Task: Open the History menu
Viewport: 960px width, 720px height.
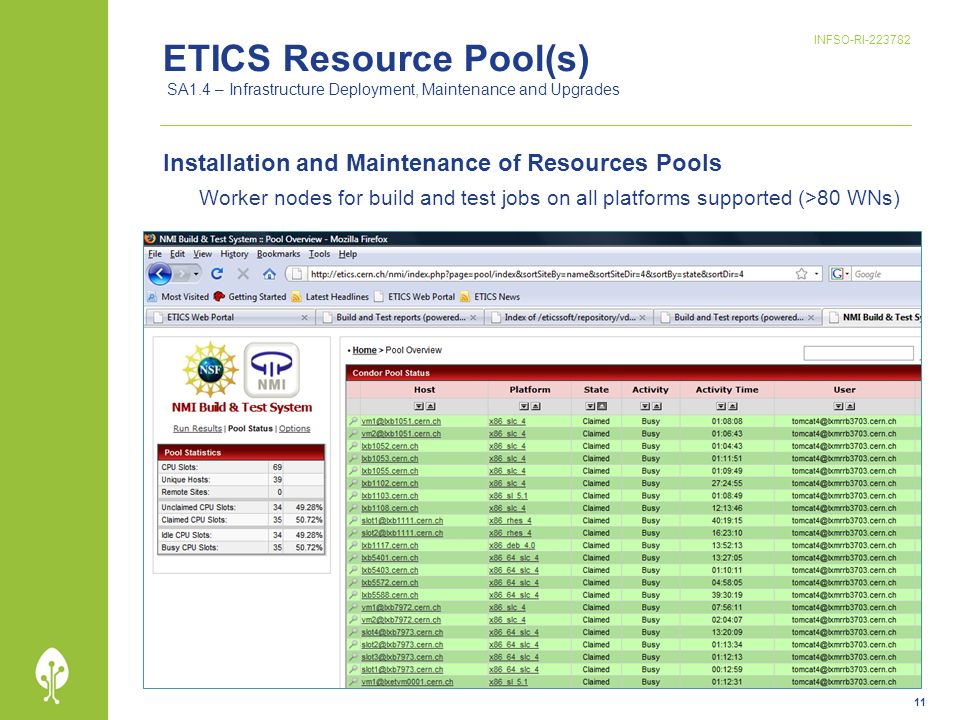Action: click(x=234, y=254)
